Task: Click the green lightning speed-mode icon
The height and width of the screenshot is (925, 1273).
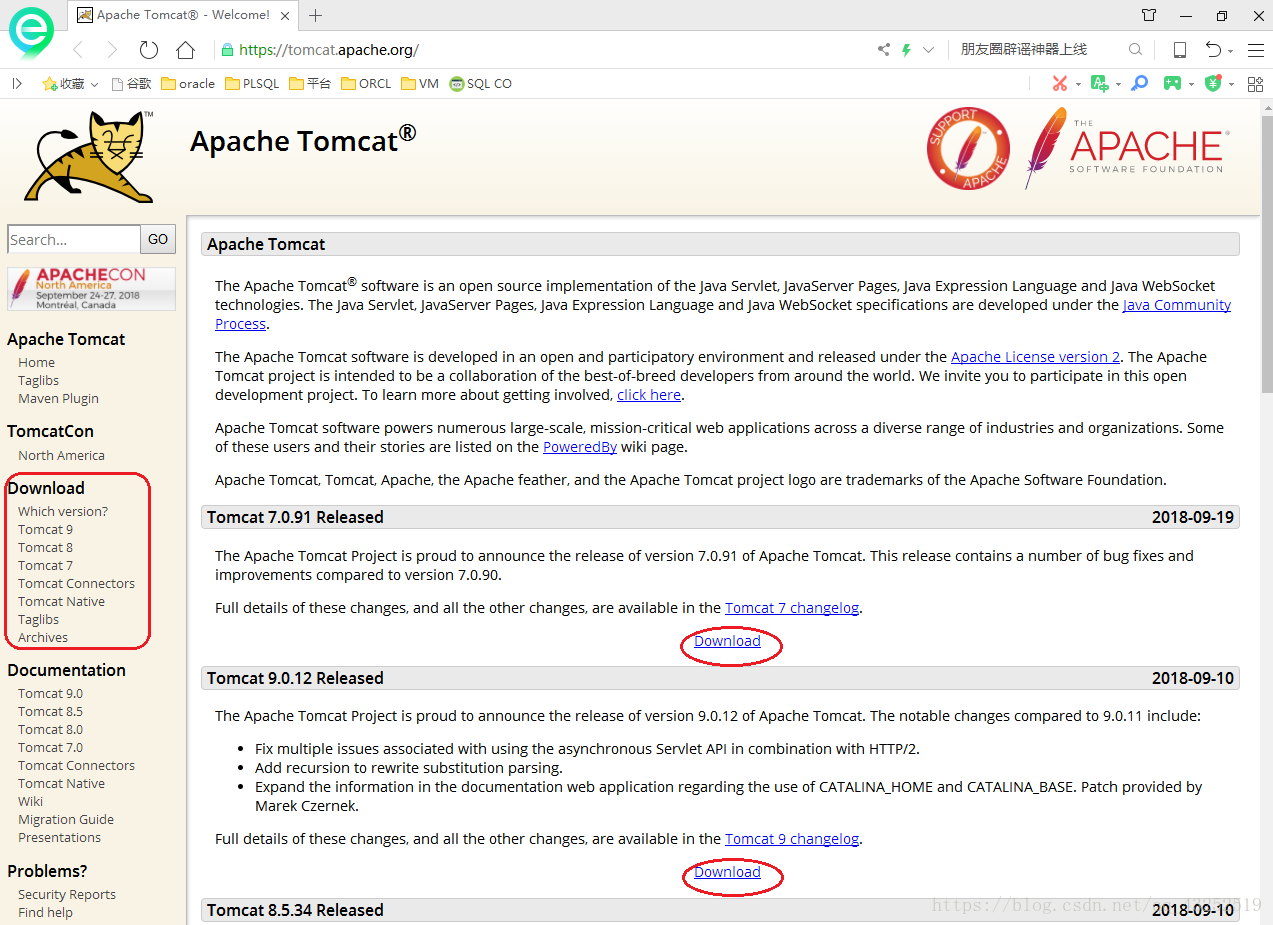Action: (907, 50)
